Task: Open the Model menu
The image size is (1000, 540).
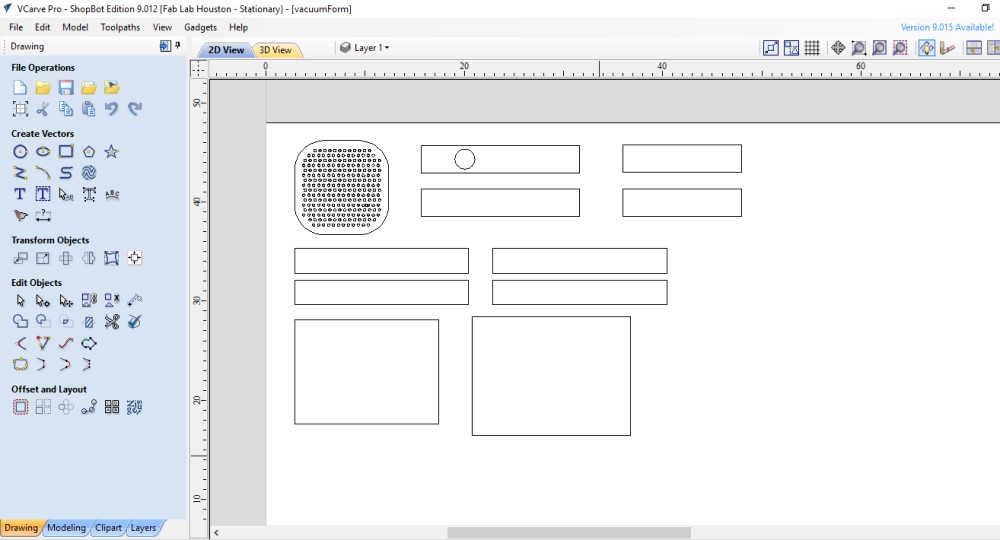Action: [x=75, y=27]
